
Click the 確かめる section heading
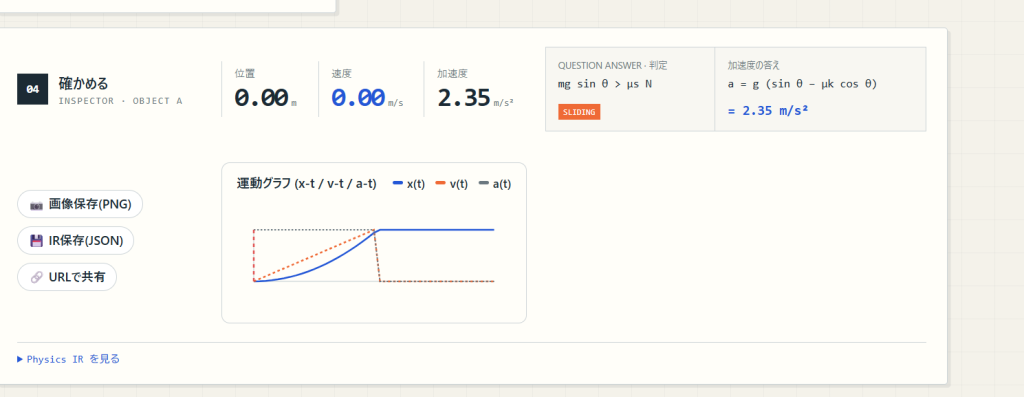84,84
